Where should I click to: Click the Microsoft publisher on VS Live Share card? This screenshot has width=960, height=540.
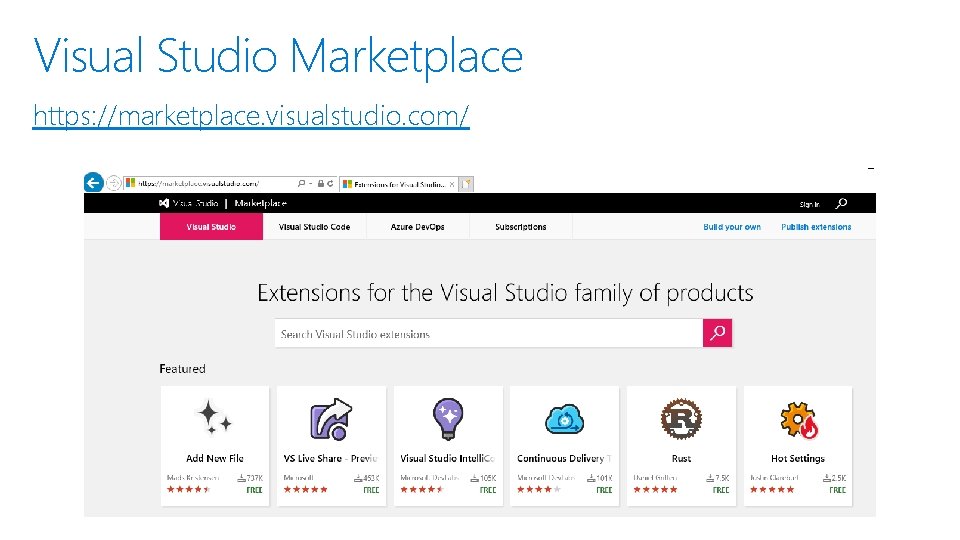299,478
